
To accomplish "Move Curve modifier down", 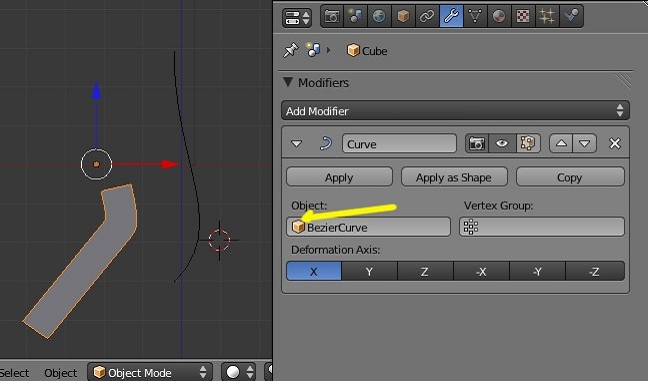I will (x=584, y=143).
